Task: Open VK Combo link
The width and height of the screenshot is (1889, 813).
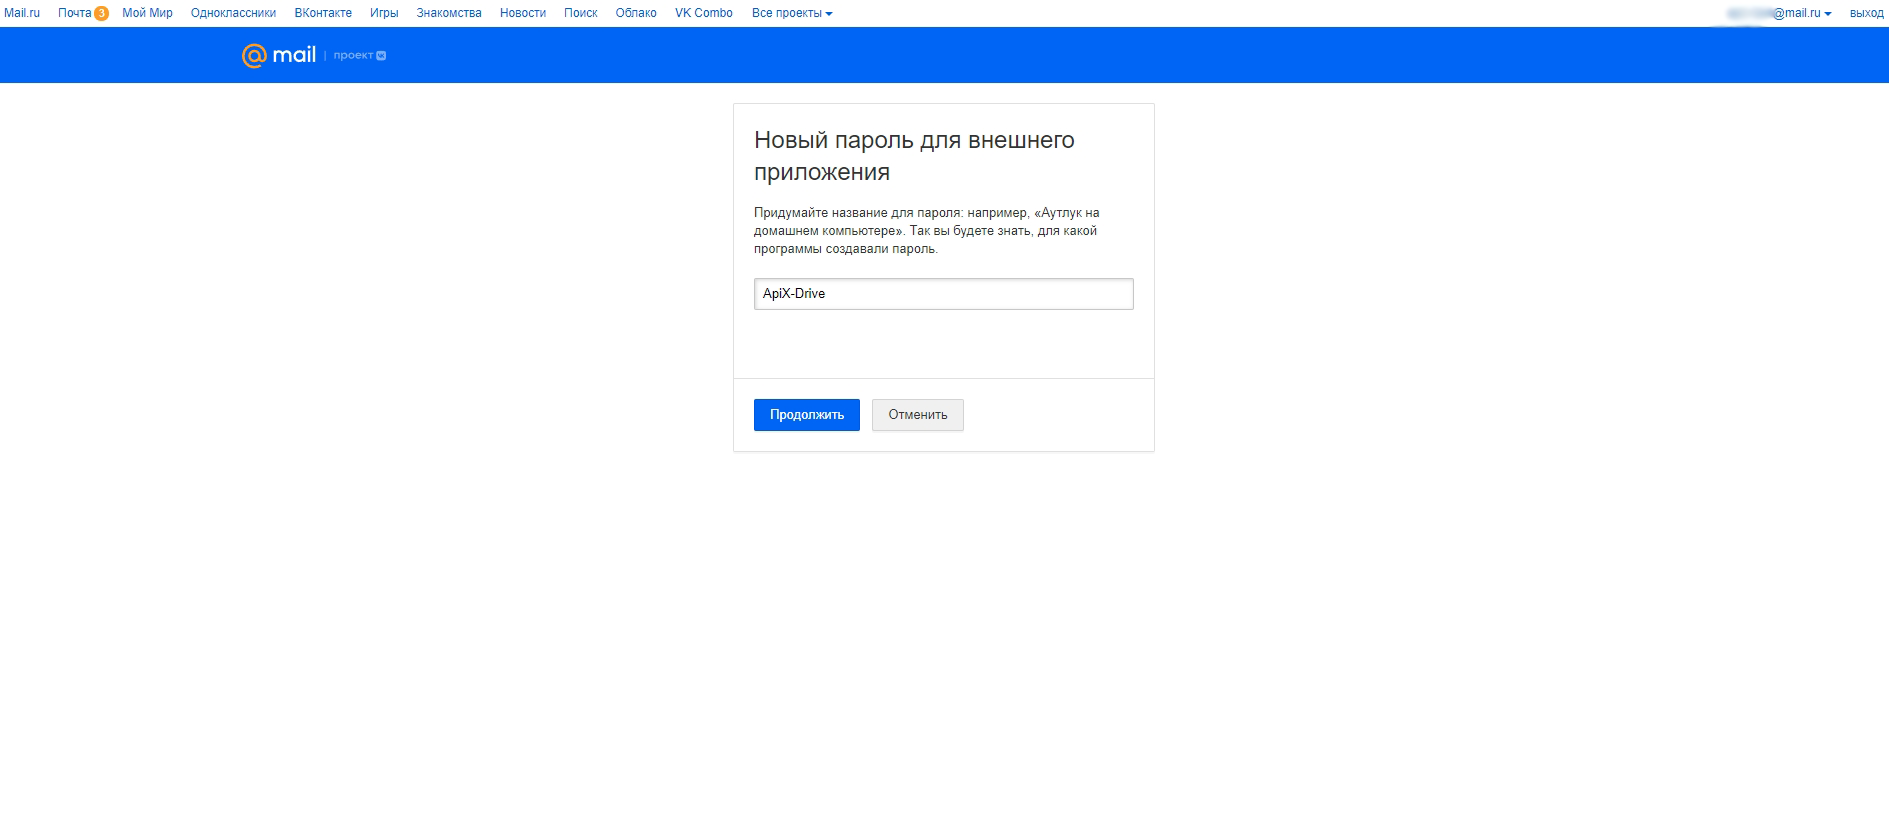Action: click(x=704, y=13)
